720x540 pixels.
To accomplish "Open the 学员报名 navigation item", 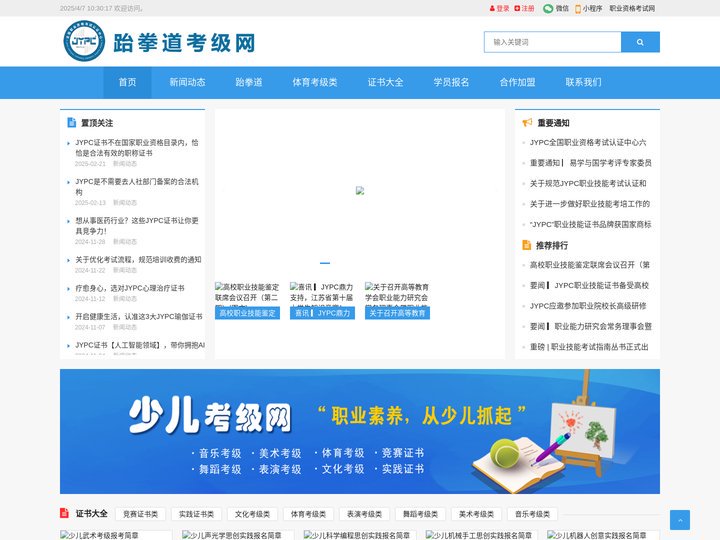I will click(451, 82).
